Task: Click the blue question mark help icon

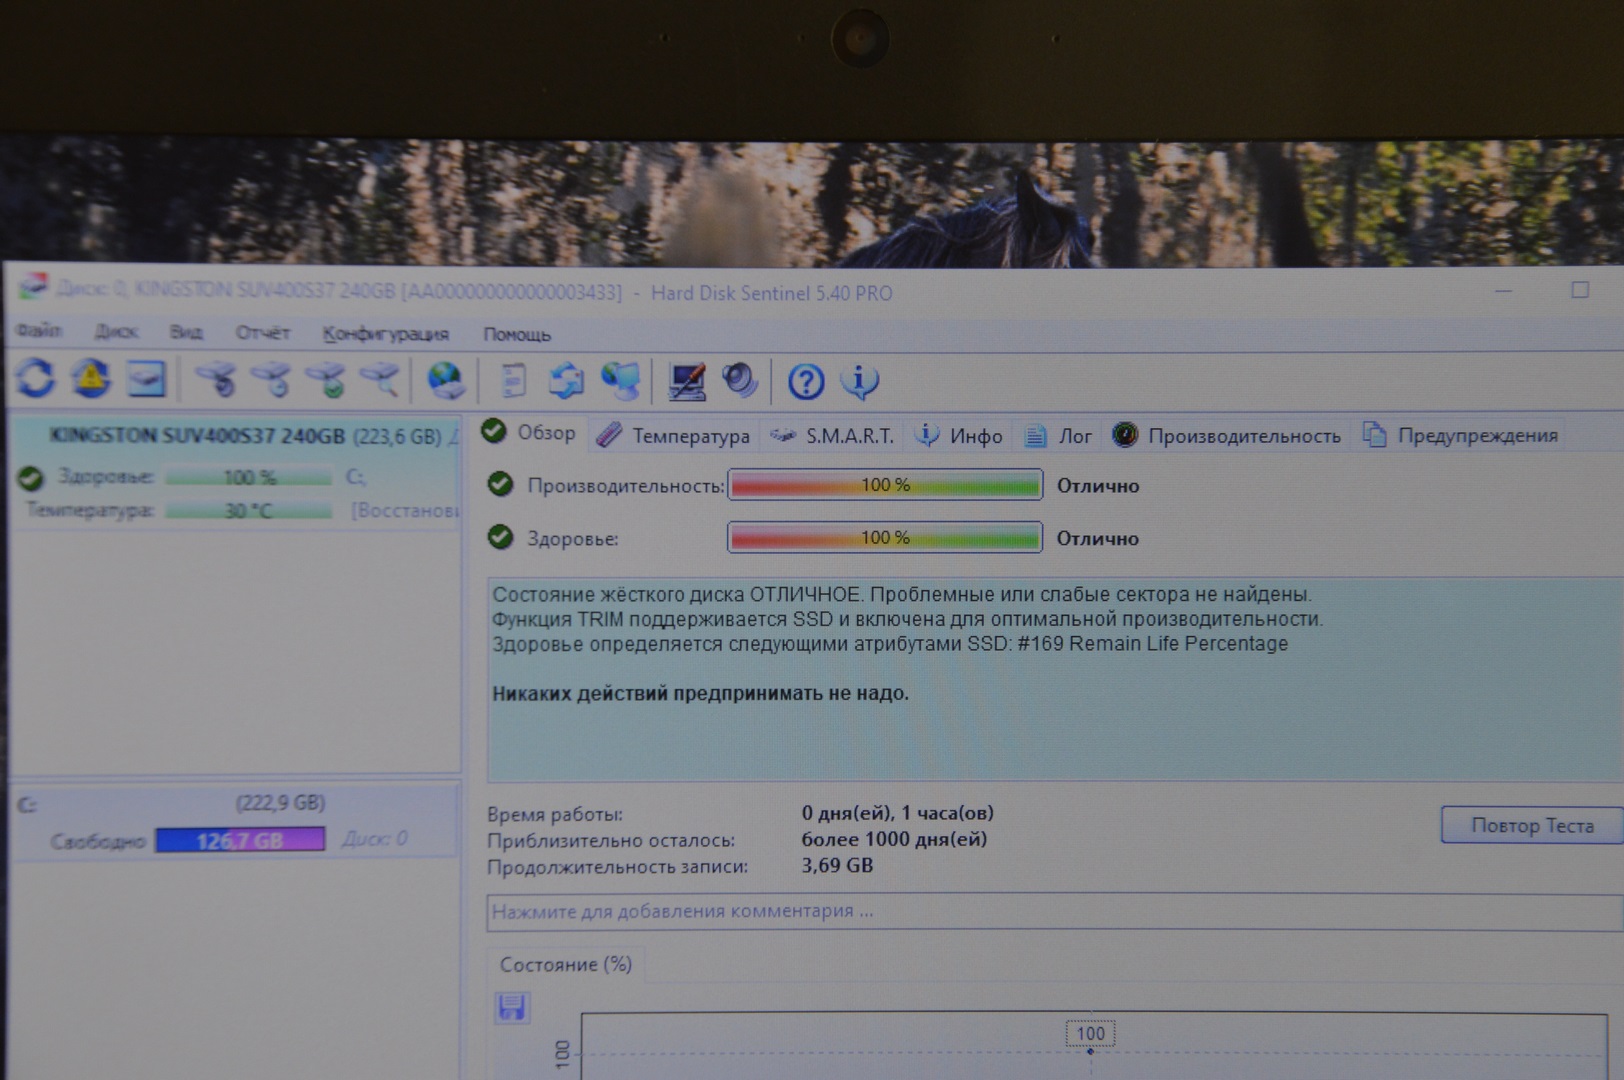Action: click(806, 381)
